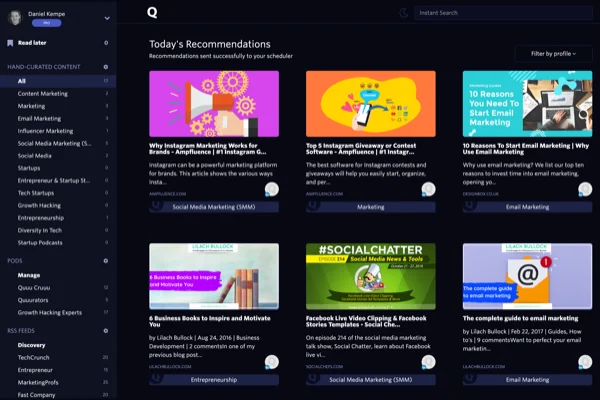This screenshot has width=600, height=400.
Task: Click Discovery under RSS Feeds
Action: (31, 345)
